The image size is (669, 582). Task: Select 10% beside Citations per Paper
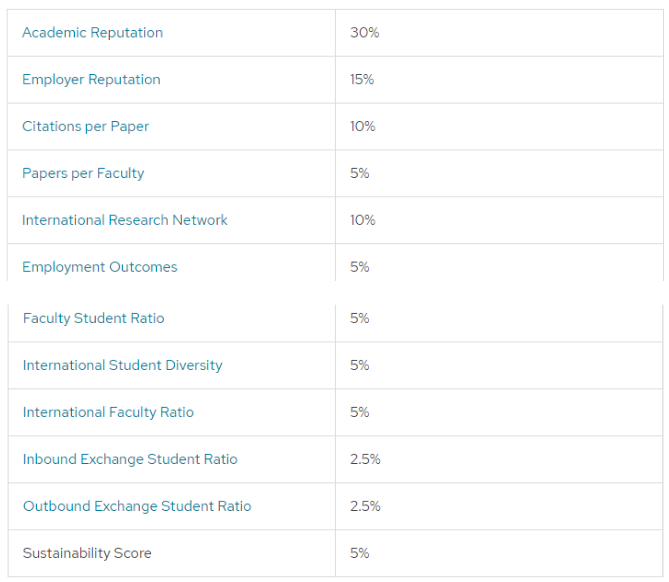click(x=363, y=126)
